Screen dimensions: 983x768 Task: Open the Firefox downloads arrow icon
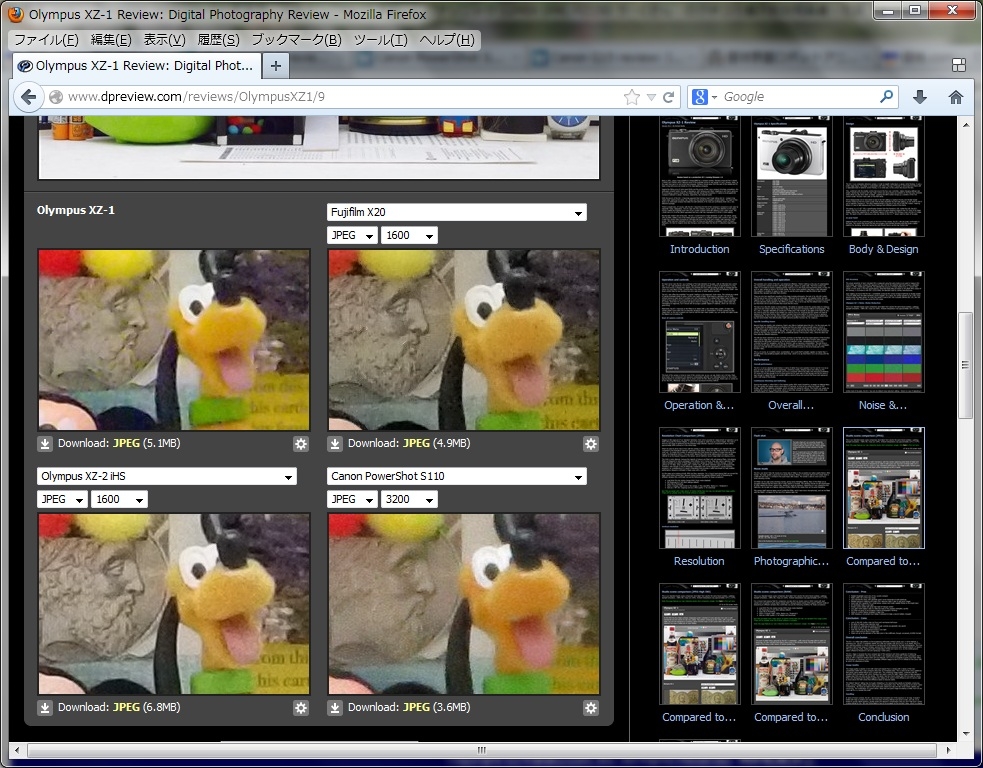[x=920, y=97]
